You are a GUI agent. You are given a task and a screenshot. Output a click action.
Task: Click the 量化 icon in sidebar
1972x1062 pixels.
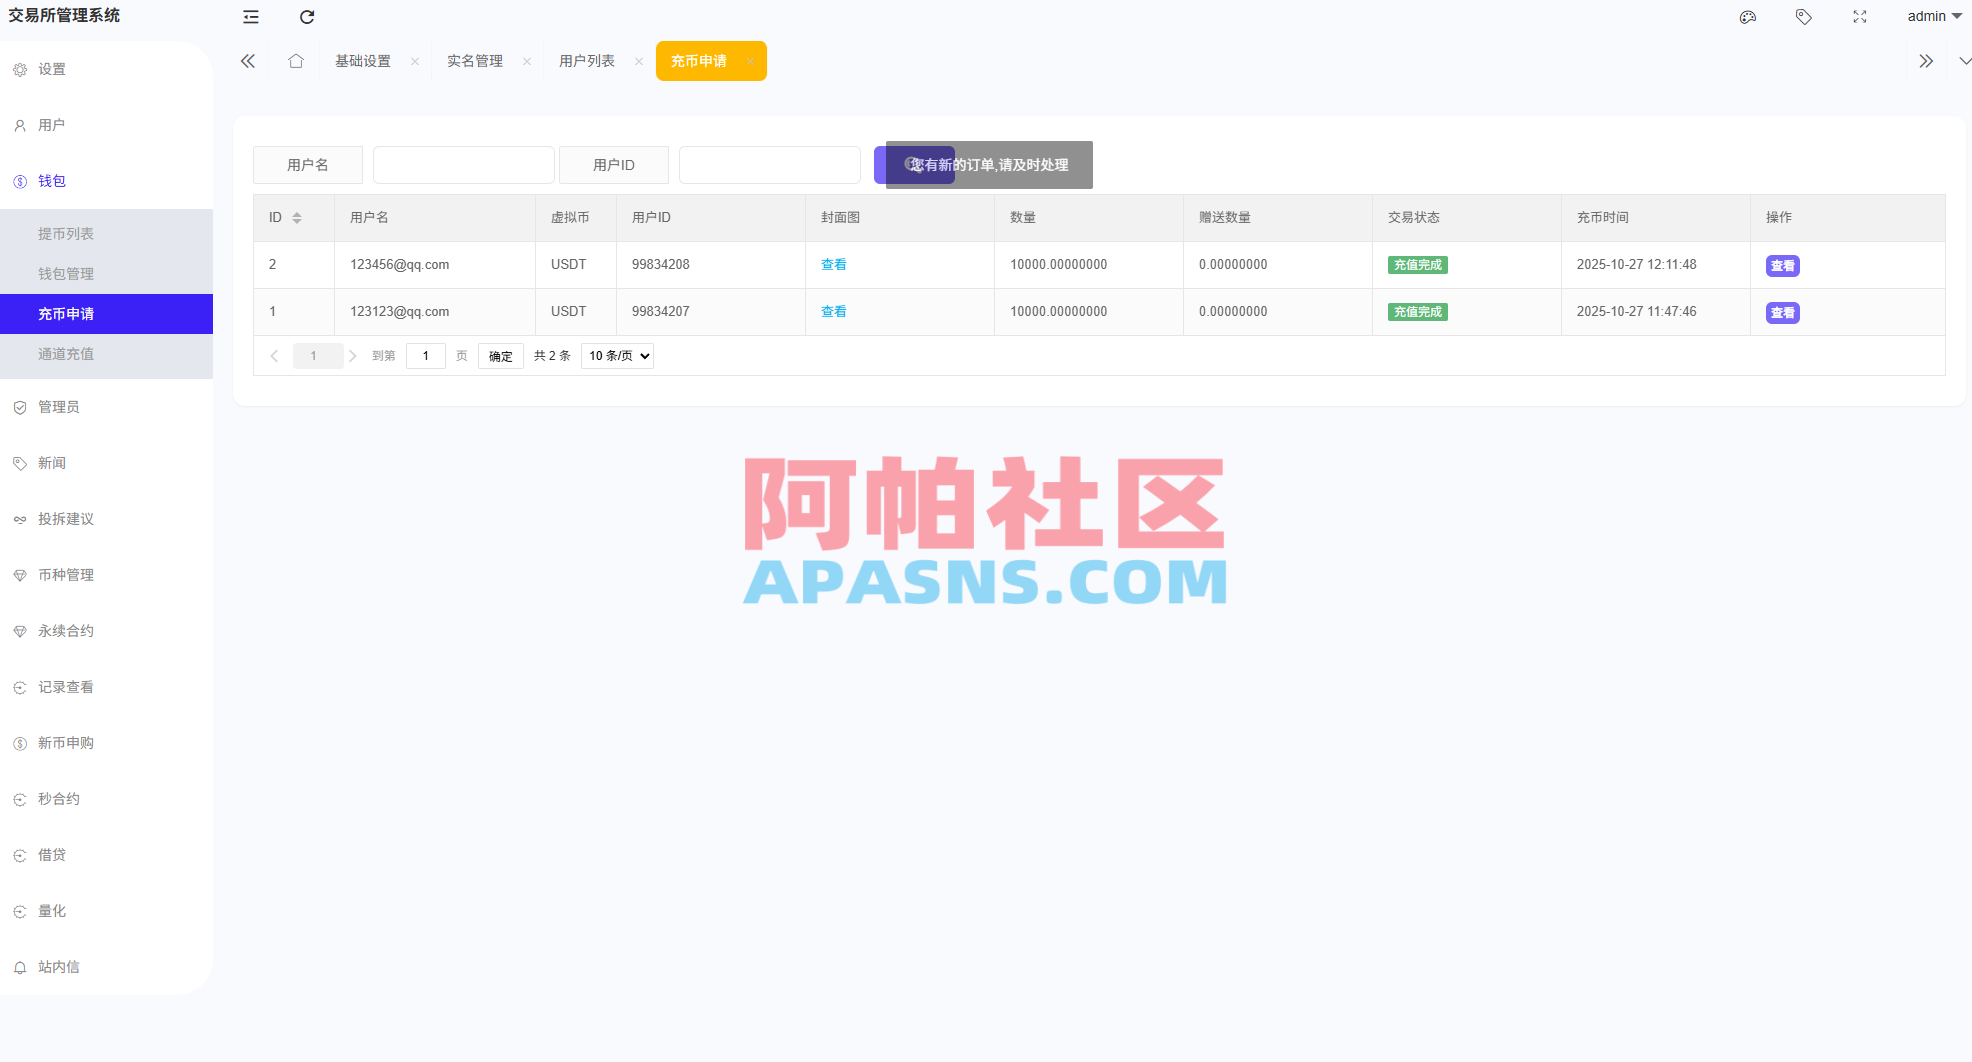click(19, 911)
